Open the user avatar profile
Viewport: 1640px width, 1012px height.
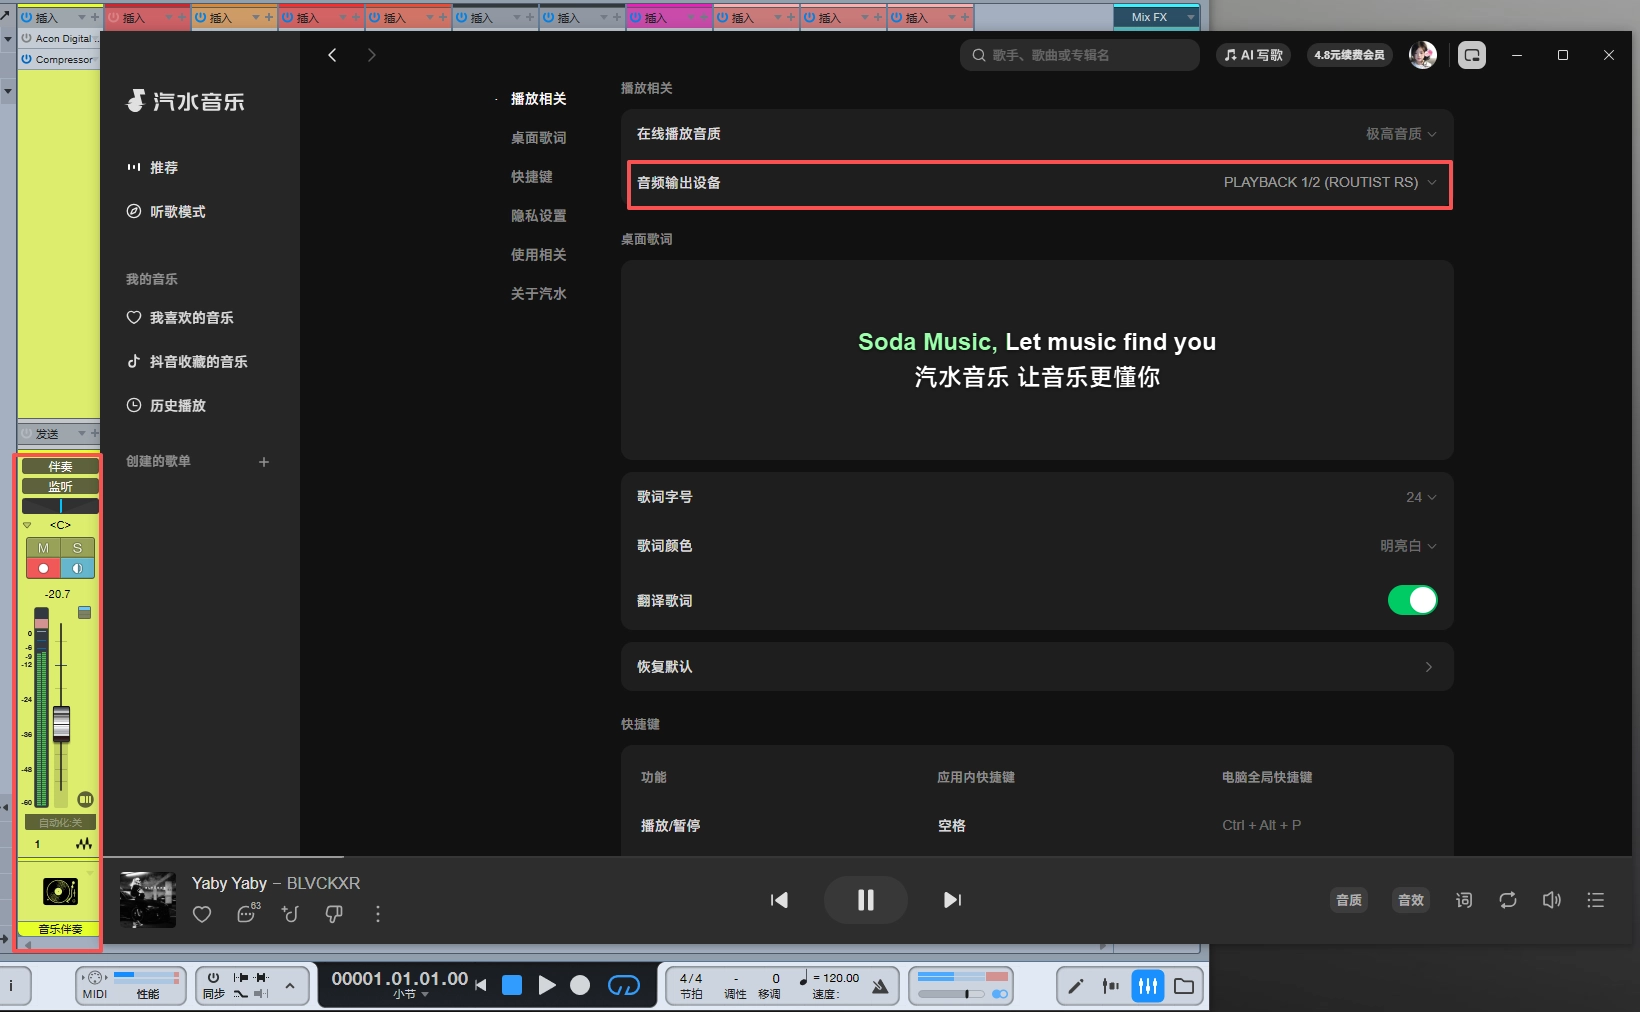click(1423, 55)
